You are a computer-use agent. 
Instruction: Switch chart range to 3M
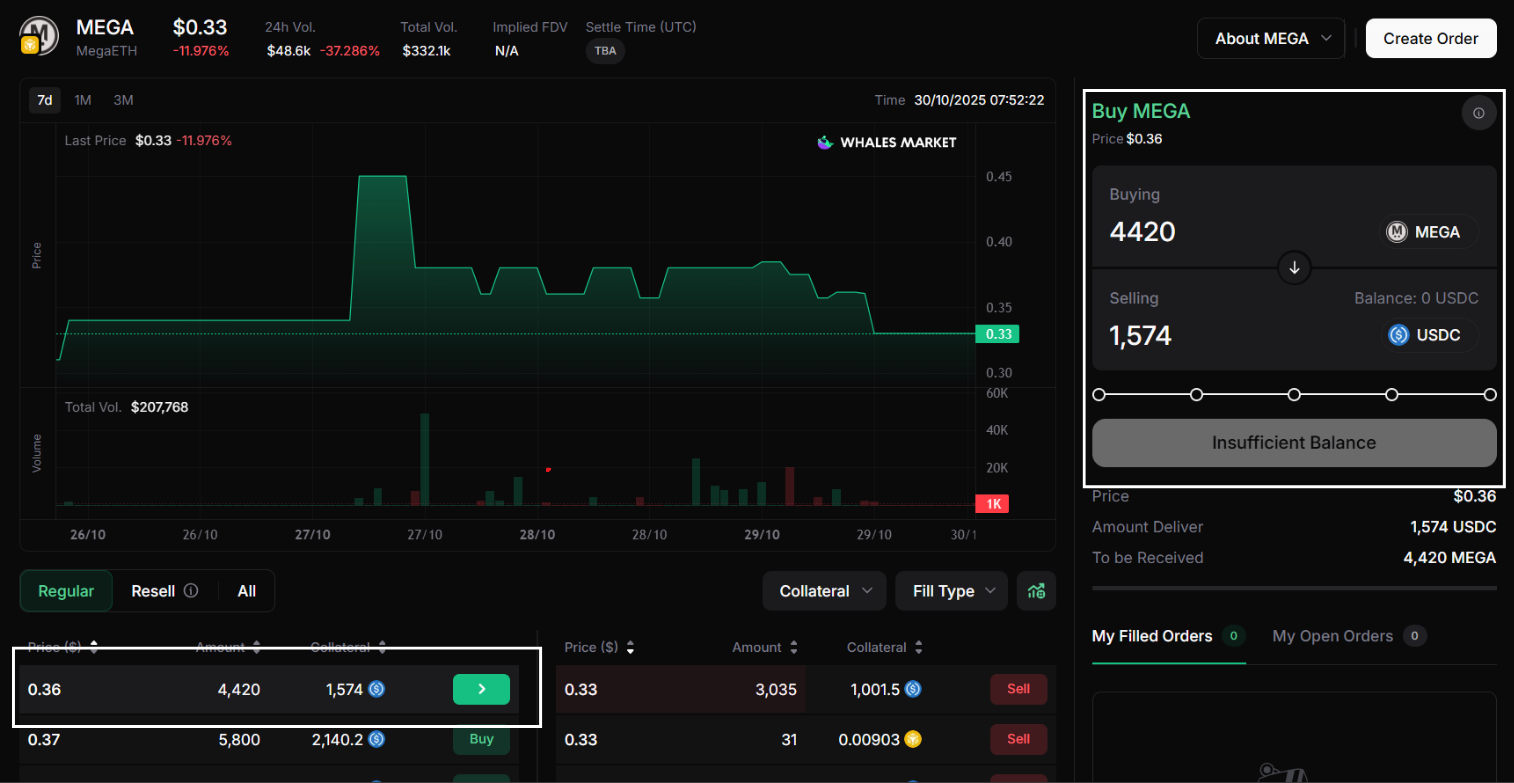point(123,100)
